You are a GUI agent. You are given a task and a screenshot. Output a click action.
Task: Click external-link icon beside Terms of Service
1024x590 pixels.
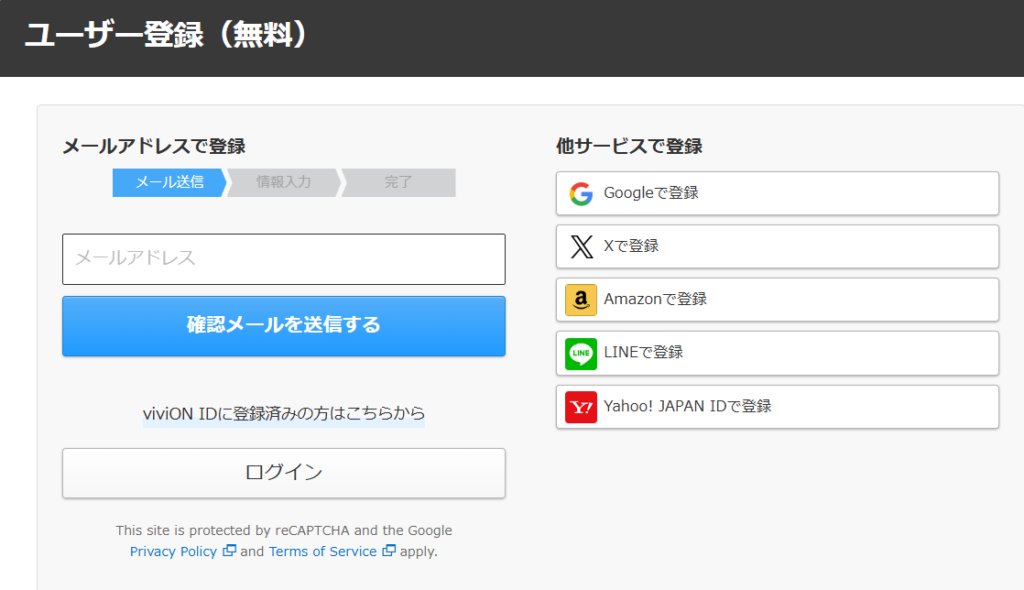tap(389, 551)
